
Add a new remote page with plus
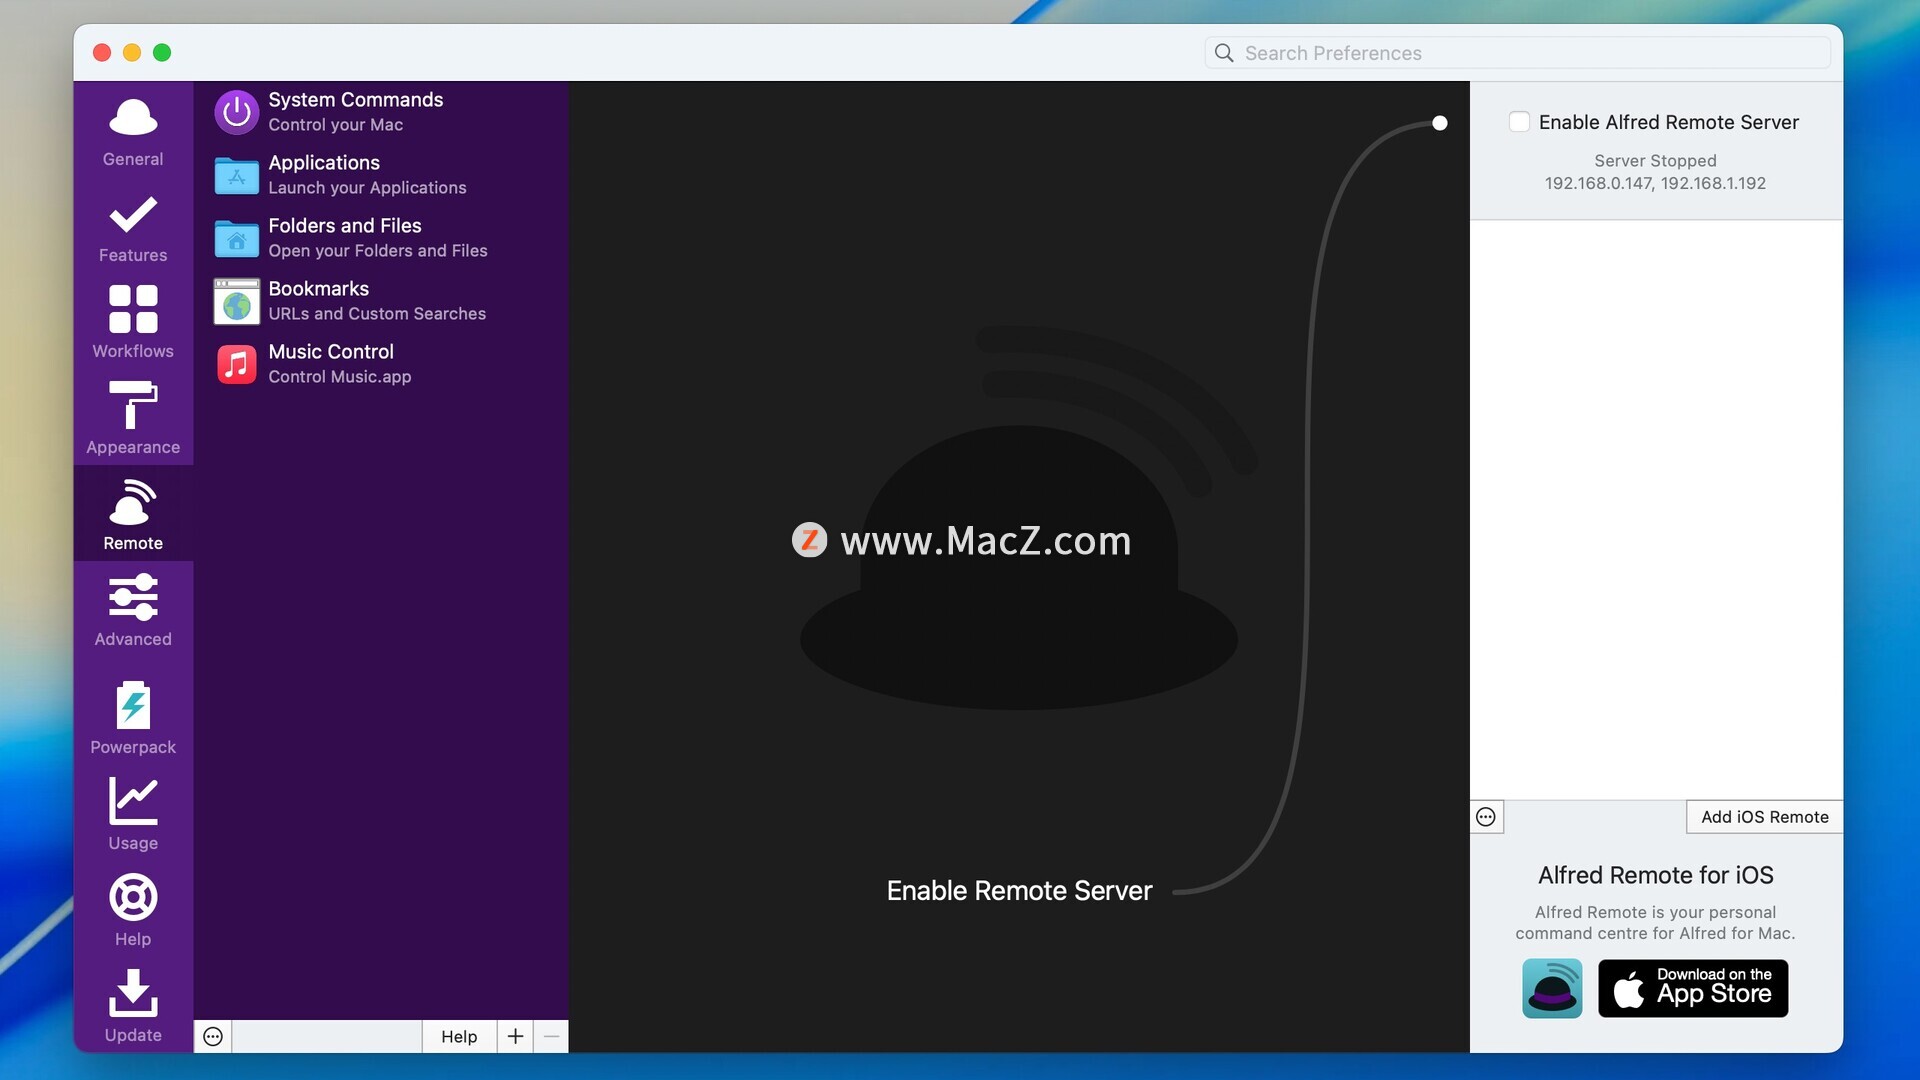point(515,1037)
